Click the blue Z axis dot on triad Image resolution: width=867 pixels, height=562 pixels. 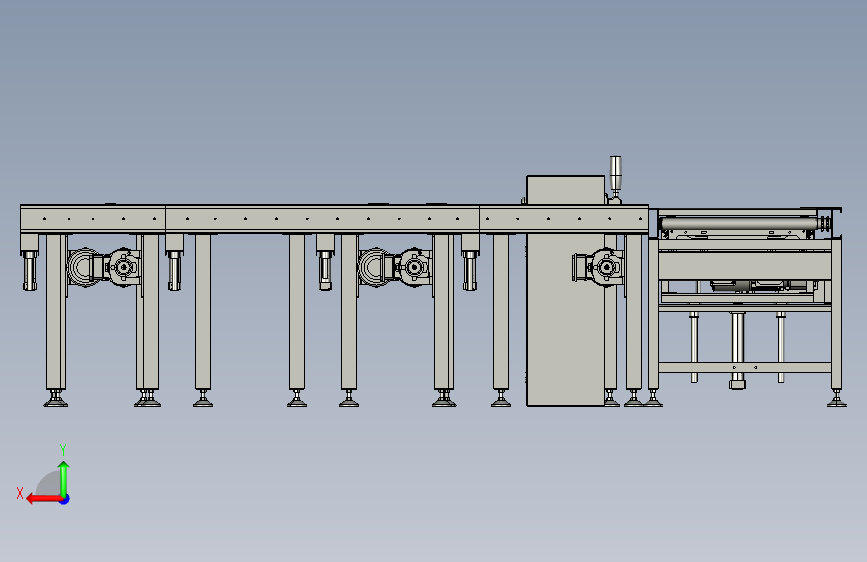[x=65, y=499]
